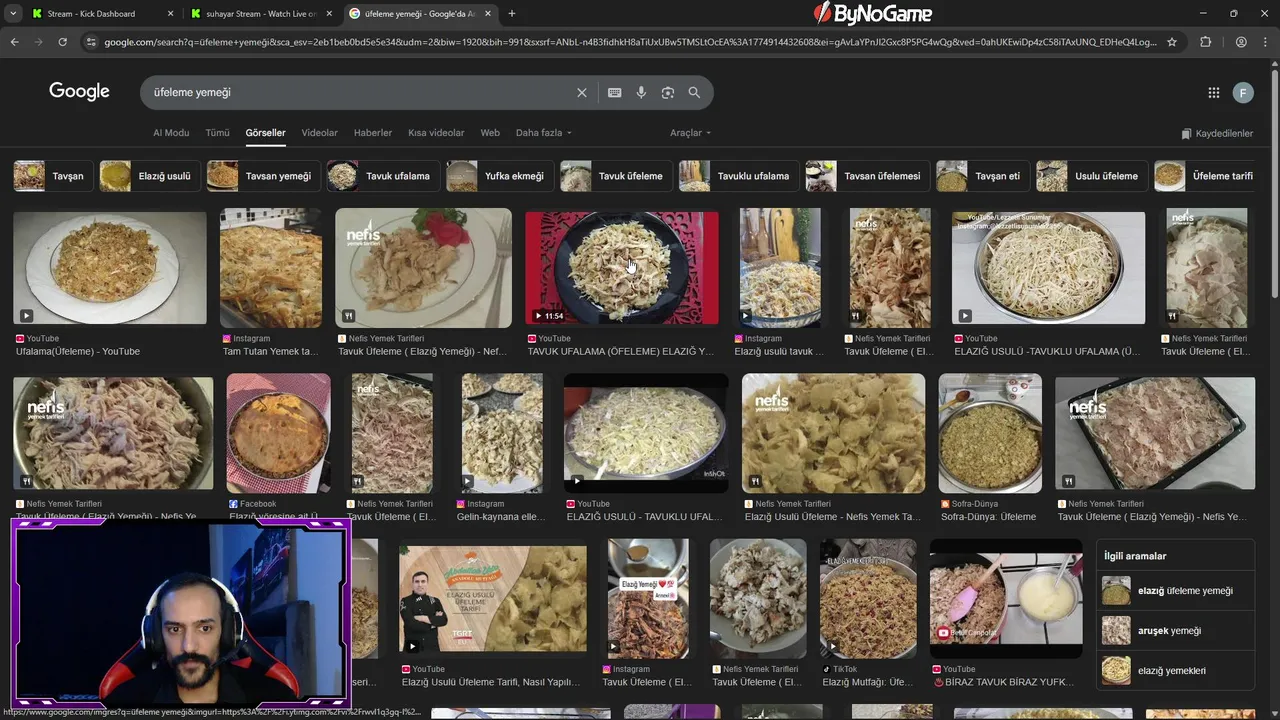Select the Tavuk üfeleme filter chip
Image resolution: width=1280 pixels, height=720 pixels.
click(616, 176)
